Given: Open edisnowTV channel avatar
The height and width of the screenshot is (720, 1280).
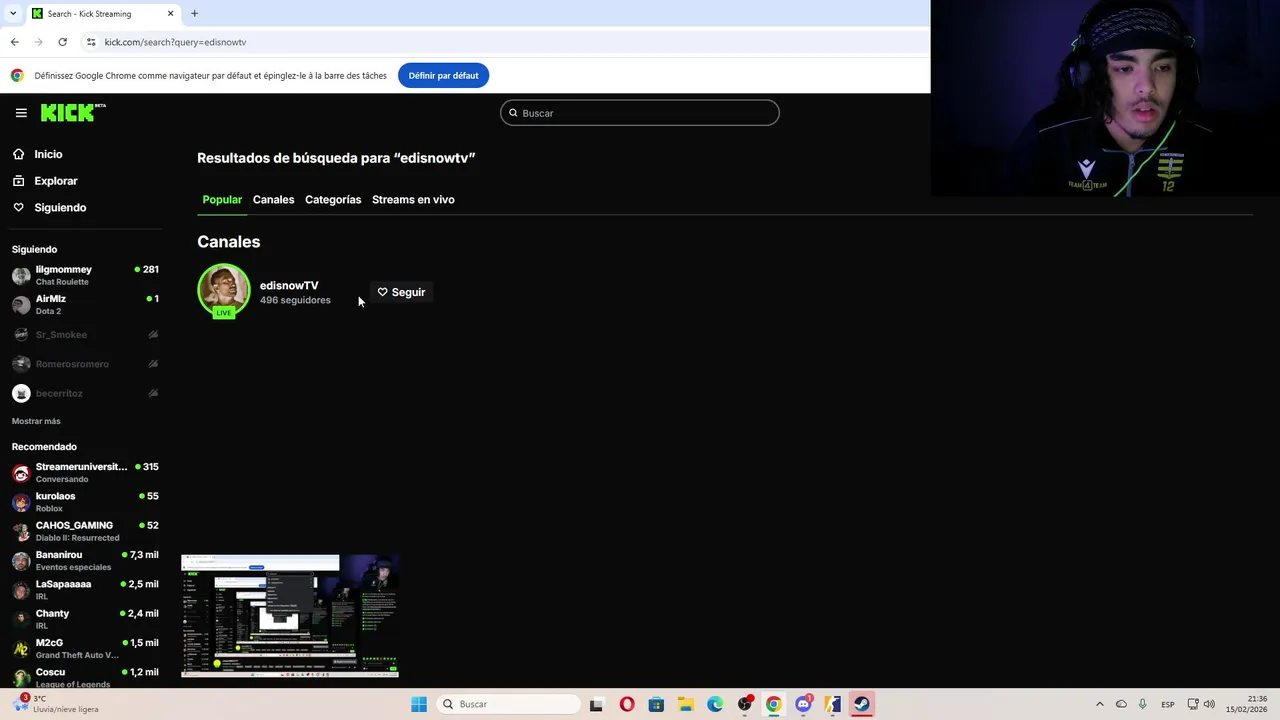Looking at the screenshot, I should click(x=224, y=290).
